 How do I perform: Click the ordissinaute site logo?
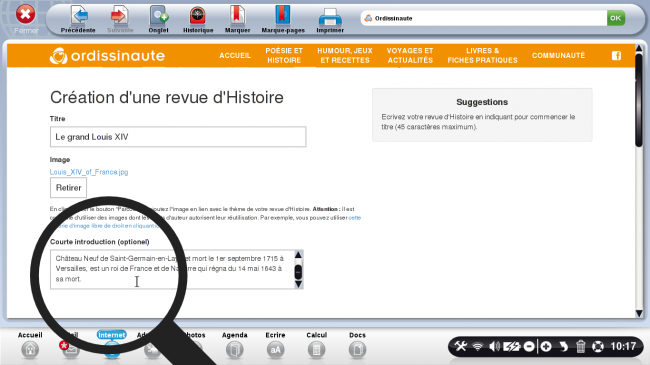107,56
